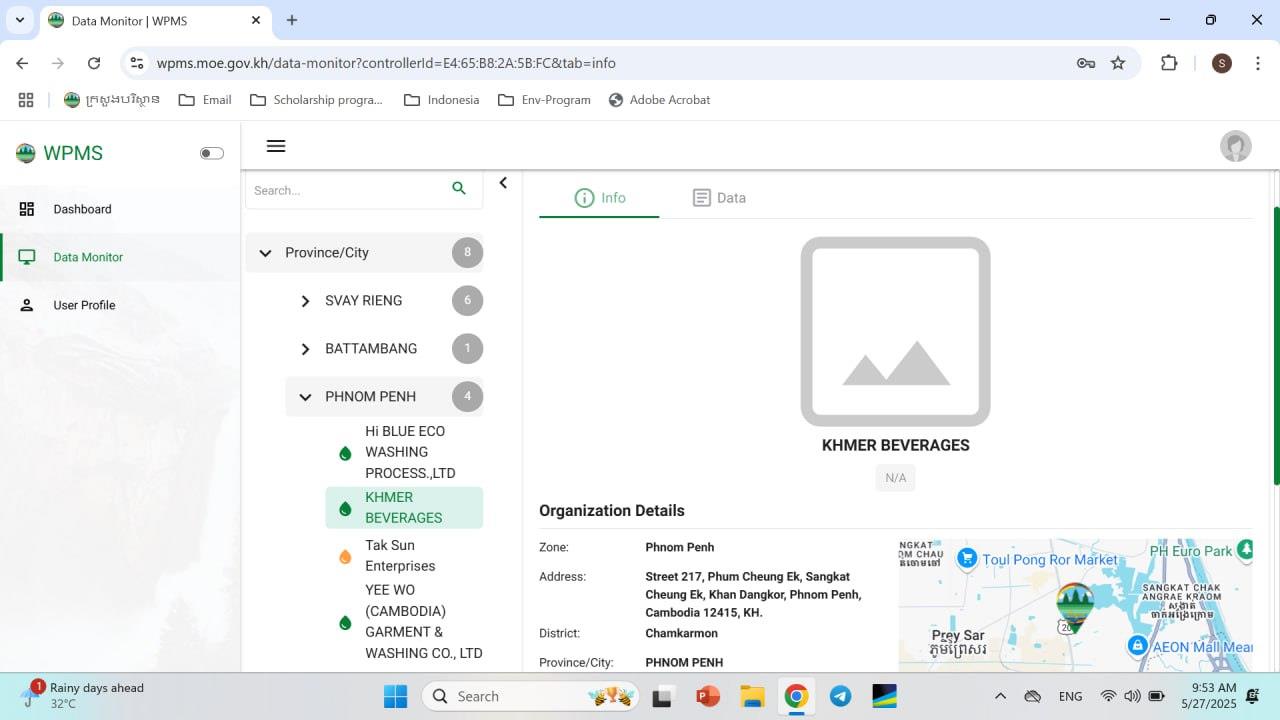Open the Chrome apps grid icon
1280x720 pixels.
[x=26, y=100]
